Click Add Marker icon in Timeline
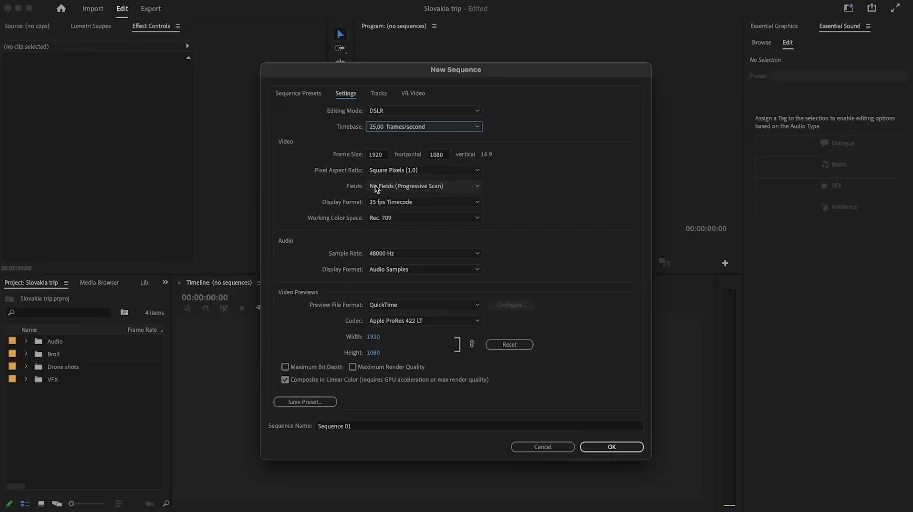The image size is (913, 512). (x=242, y=309)
